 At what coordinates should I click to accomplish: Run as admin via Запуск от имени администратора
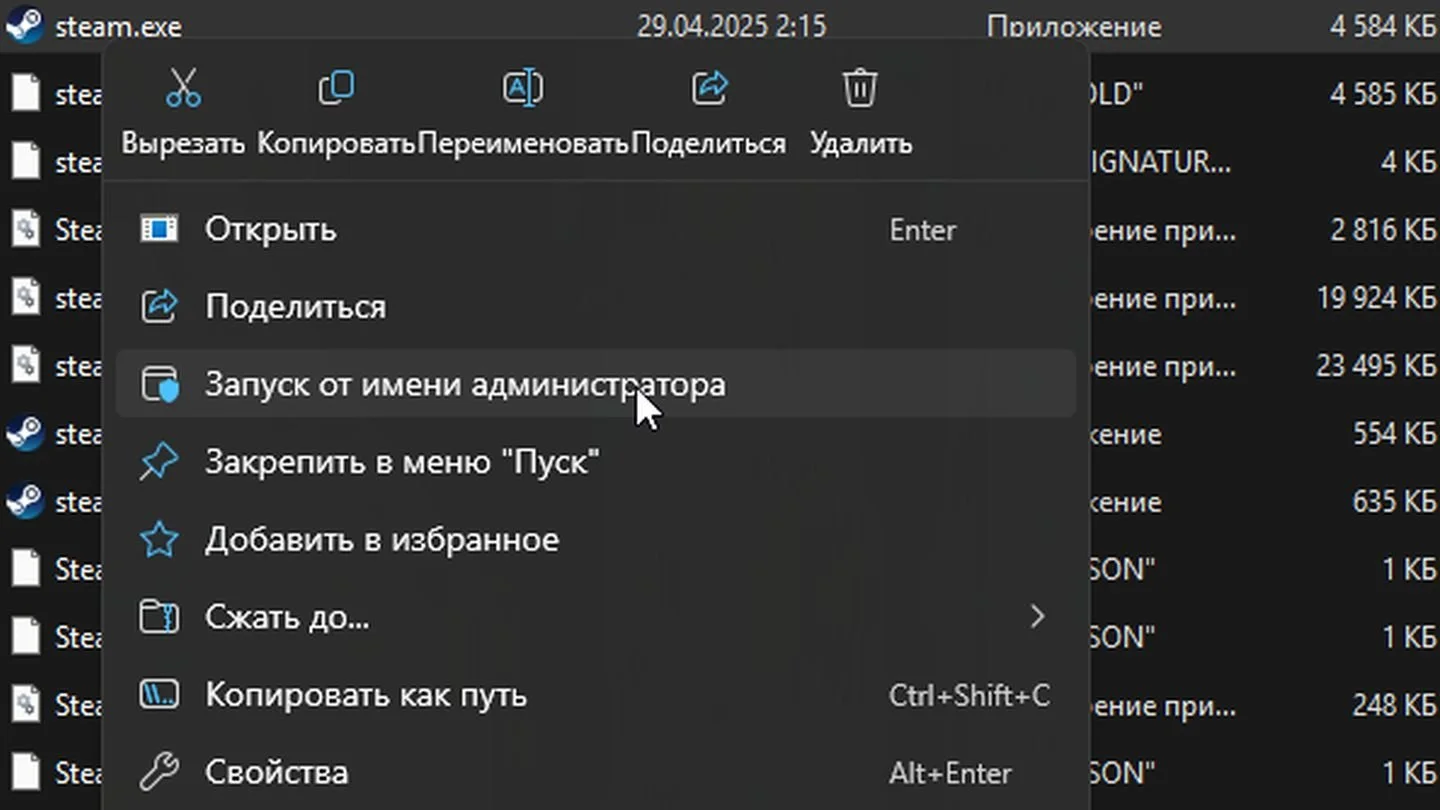[x=596, y=384]
